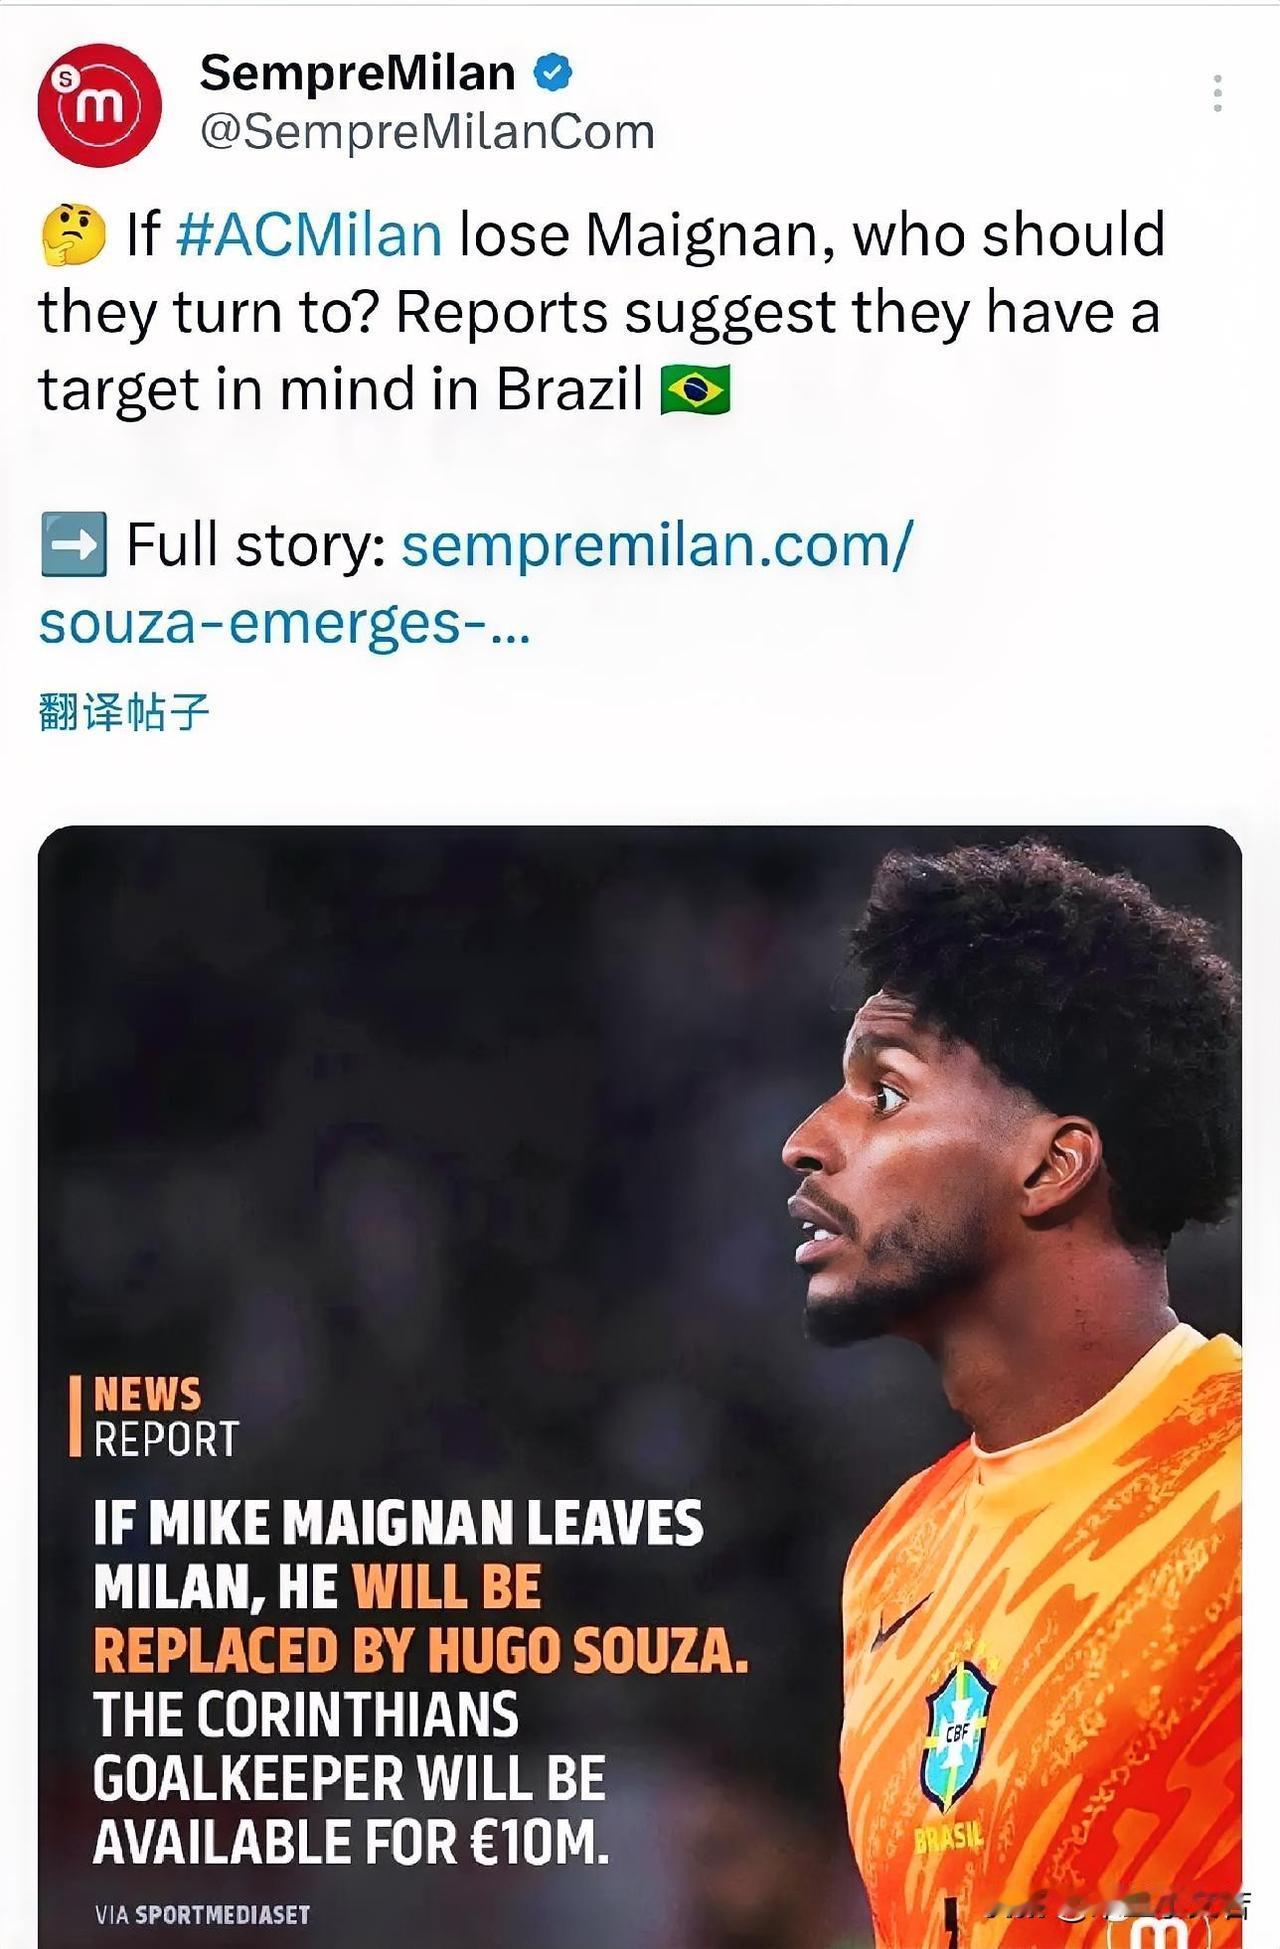Click the thinking face emoji
This screenshot has height=1949, width=1280.
(73, 235)
